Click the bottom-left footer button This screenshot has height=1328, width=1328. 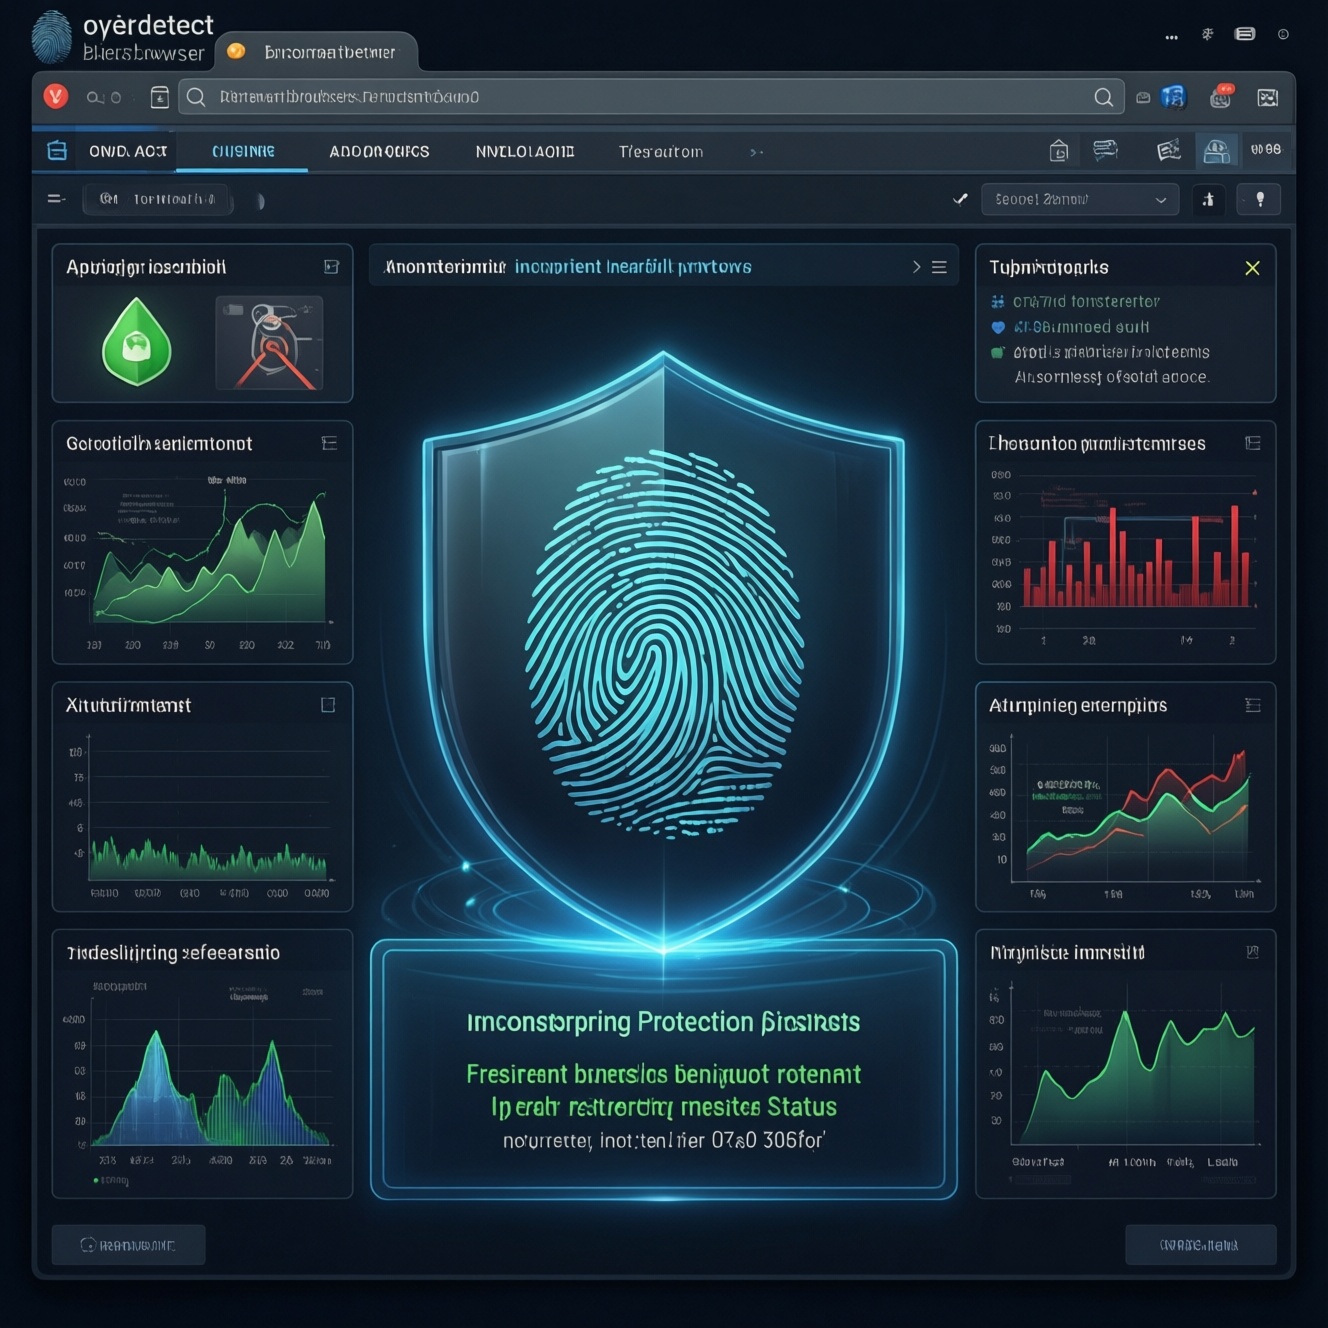[128, 1245]
